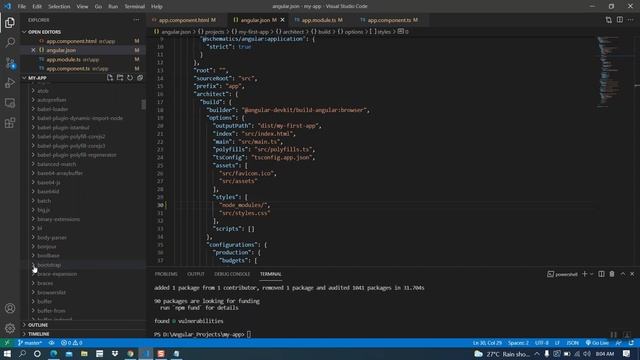Split the editor to the right
Viewport: 640px width, 360px height.
pyautogui.click(x=620, y=20)
